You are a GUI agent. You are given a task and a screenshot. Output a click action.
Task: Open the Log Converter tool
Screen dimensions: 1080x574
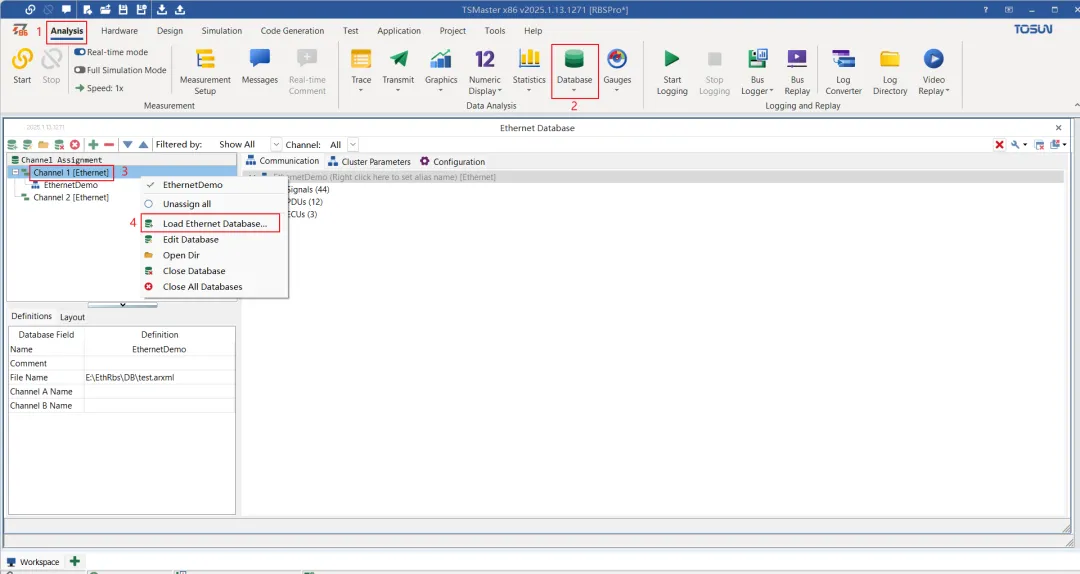coord(843,59)
